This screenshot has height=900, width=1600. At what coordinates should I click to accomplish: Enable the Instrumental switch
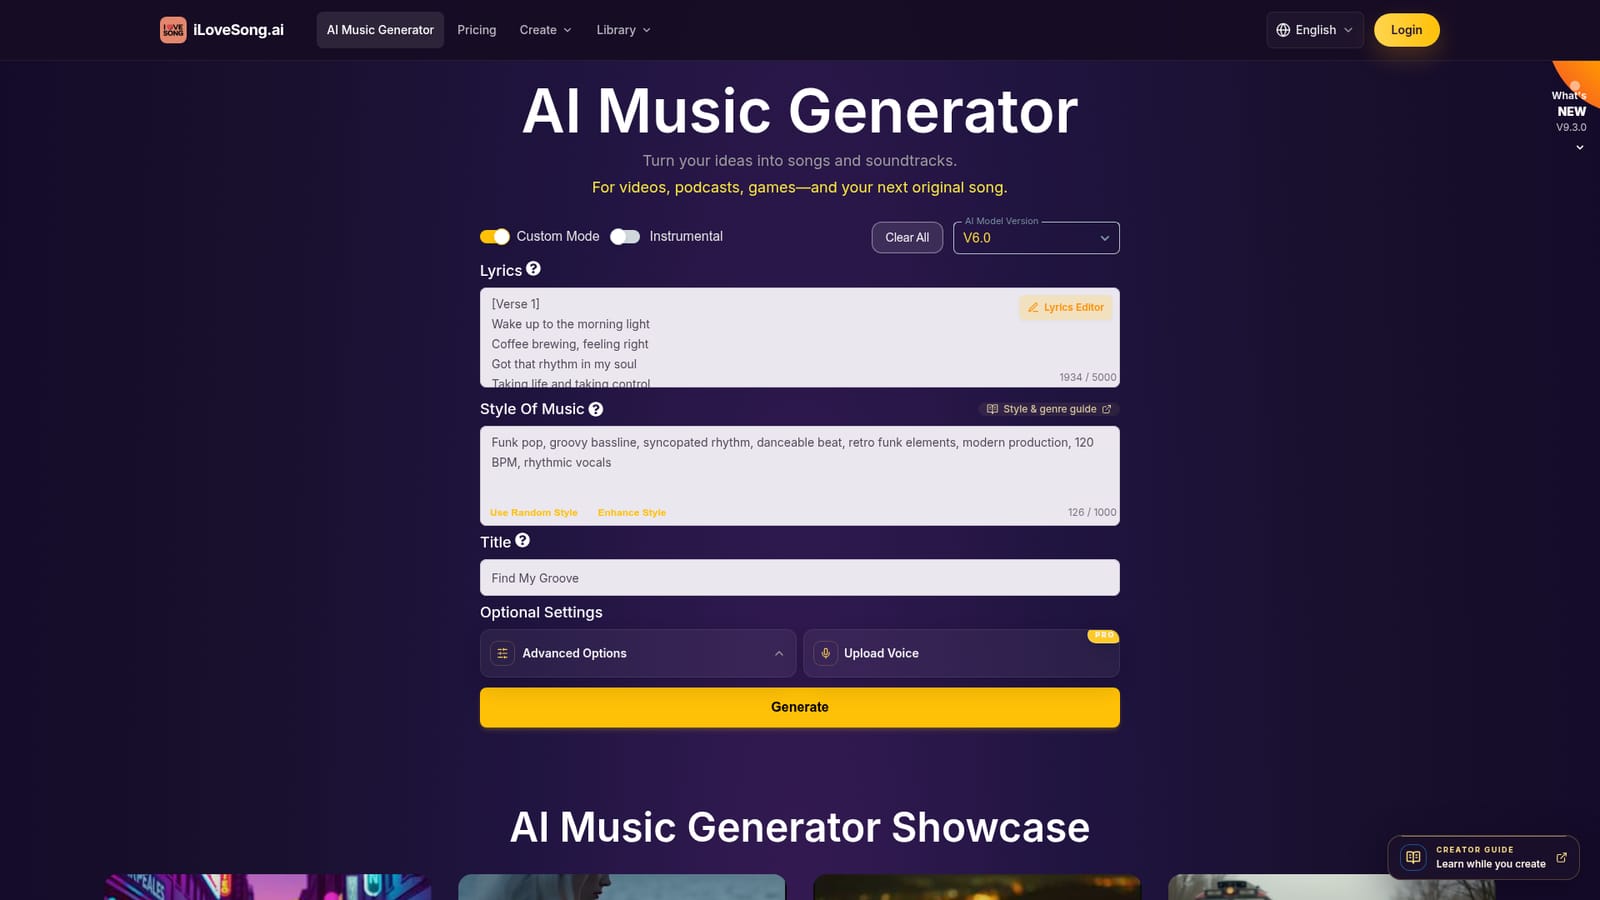(625, 236)
